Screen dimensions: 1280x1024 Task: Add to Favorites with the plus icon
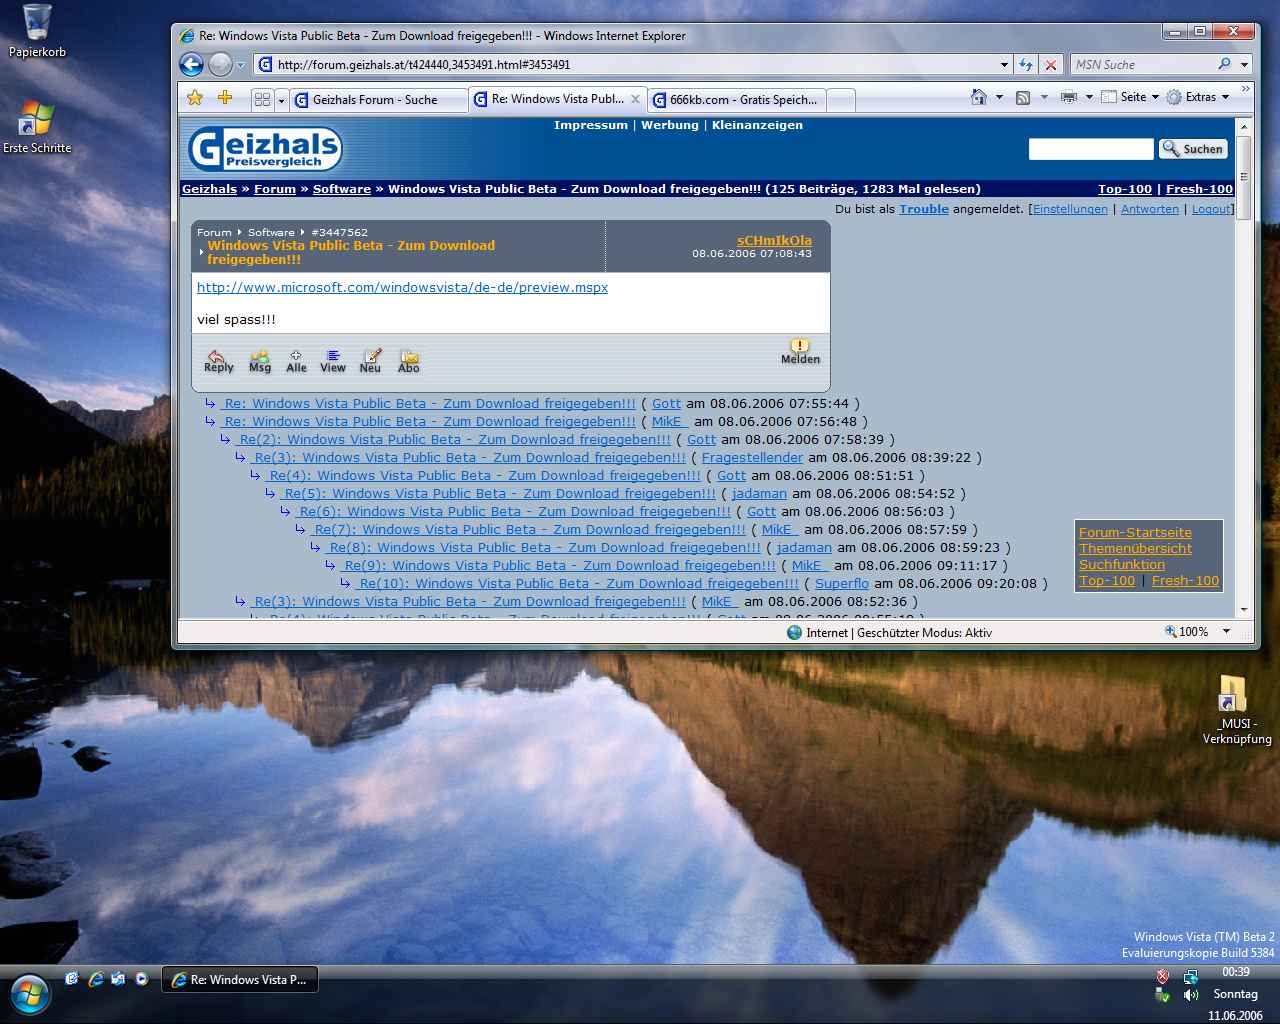(x=225, y=98)
